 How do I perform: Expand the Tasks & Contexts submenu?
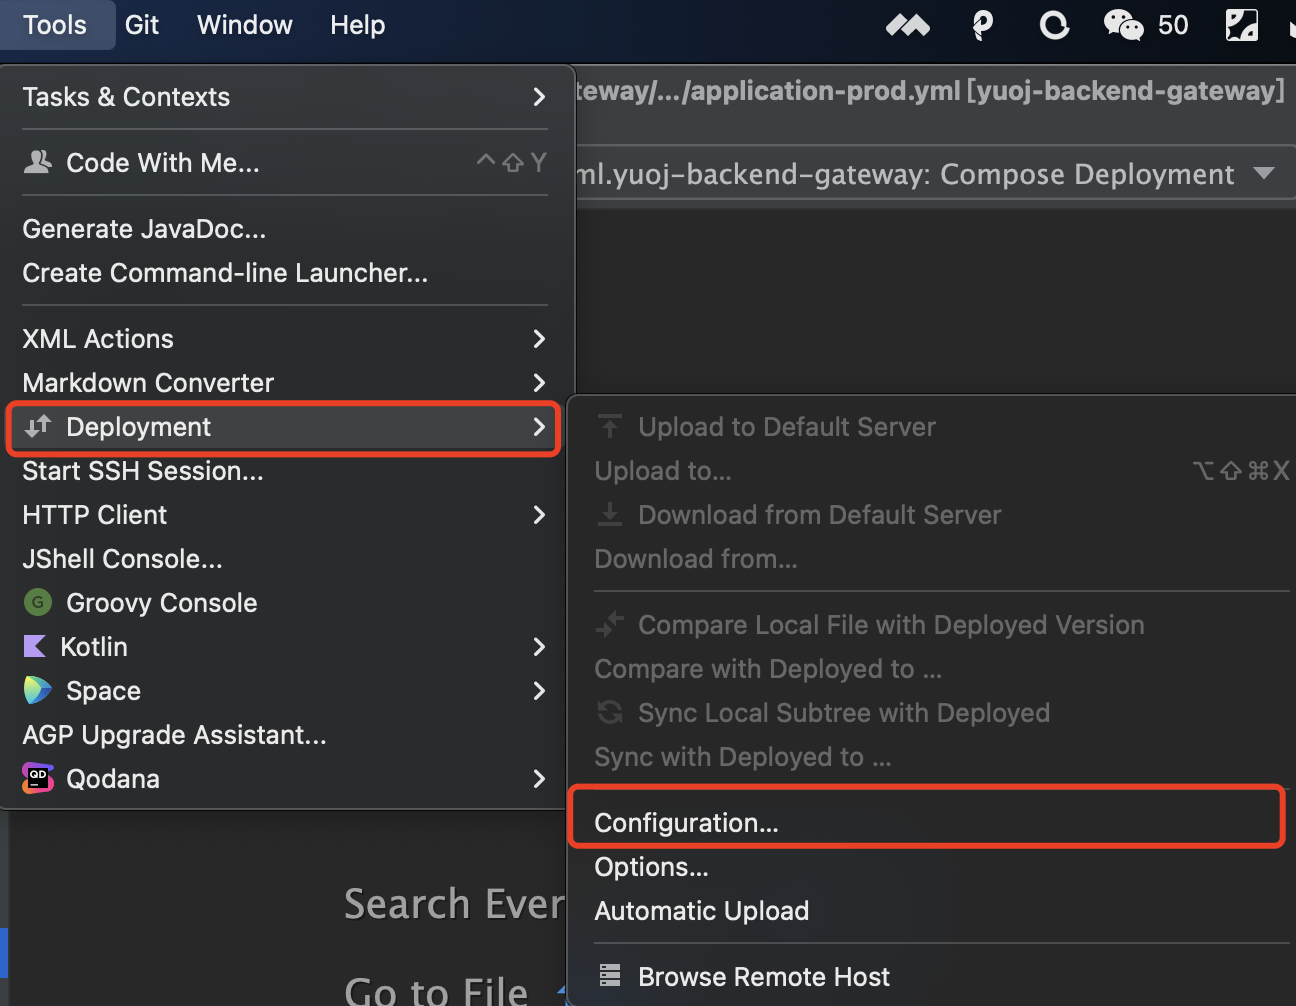(285, 97)
